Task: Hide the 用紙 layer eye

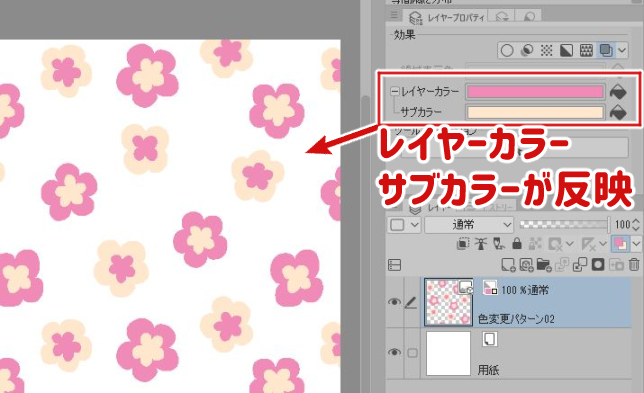Action: (394, 352)
